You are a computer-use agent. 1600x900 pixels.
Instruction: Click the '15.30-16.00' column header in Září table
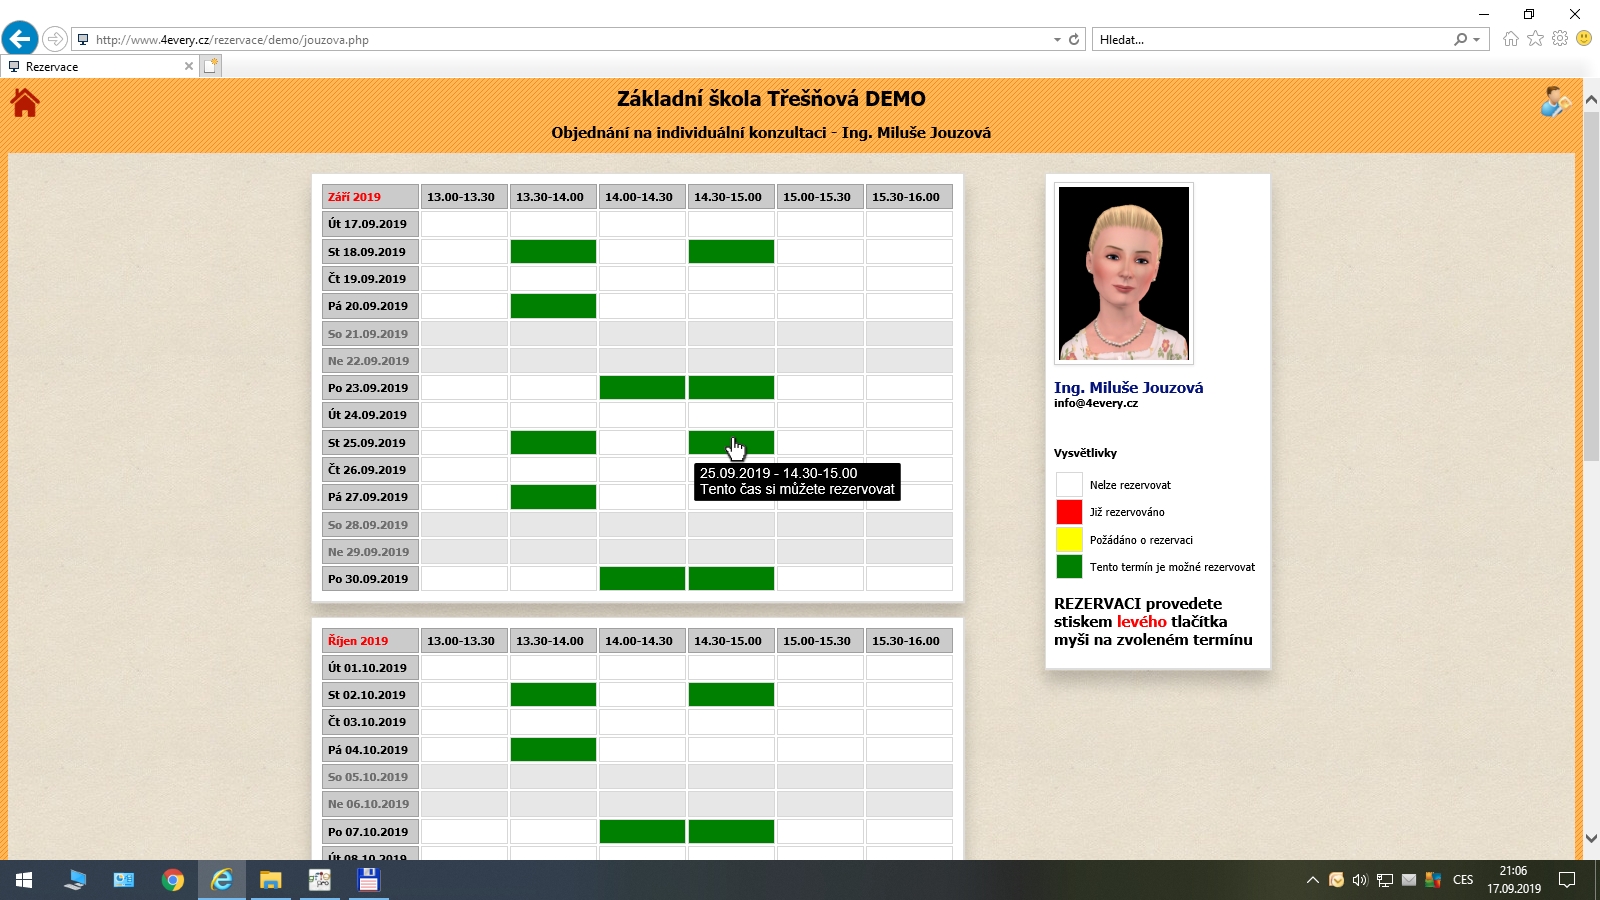tap(909, 197)
